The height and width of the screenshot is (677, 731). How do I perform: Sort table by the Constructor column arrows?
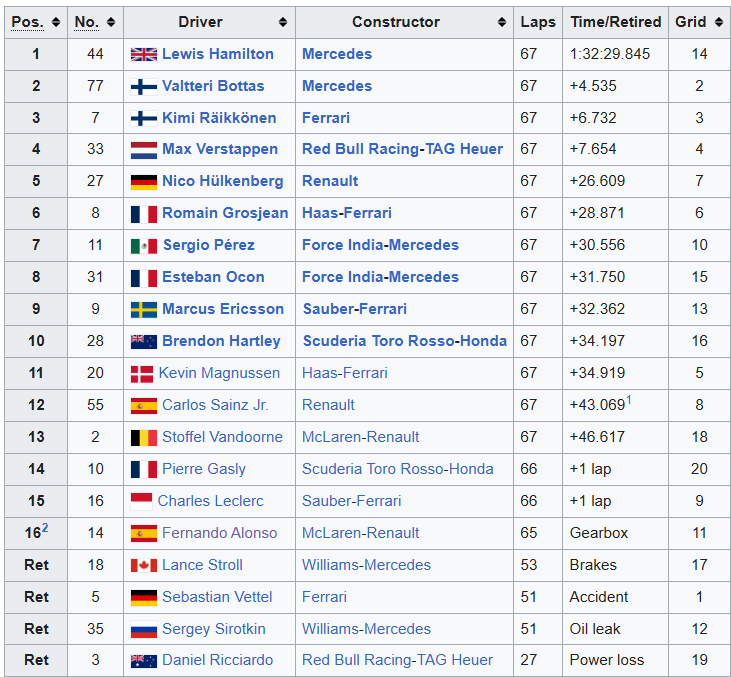point(502,22)
